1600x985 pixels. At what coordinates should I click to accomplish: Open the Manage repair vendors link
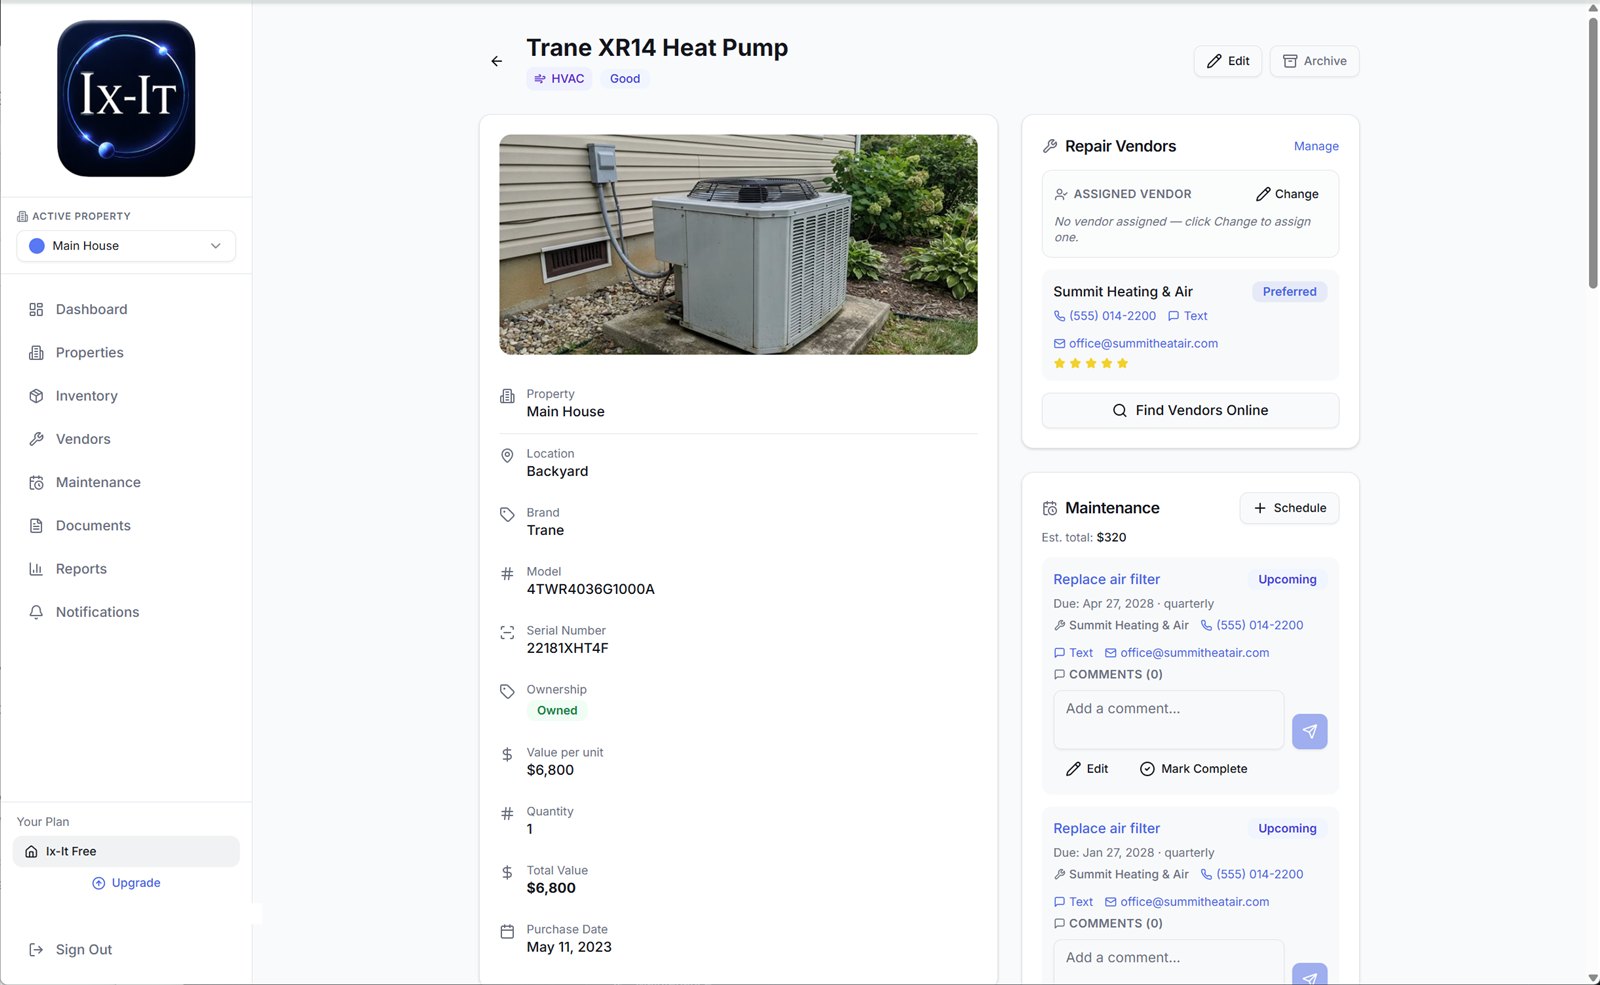click(1316, 146)
